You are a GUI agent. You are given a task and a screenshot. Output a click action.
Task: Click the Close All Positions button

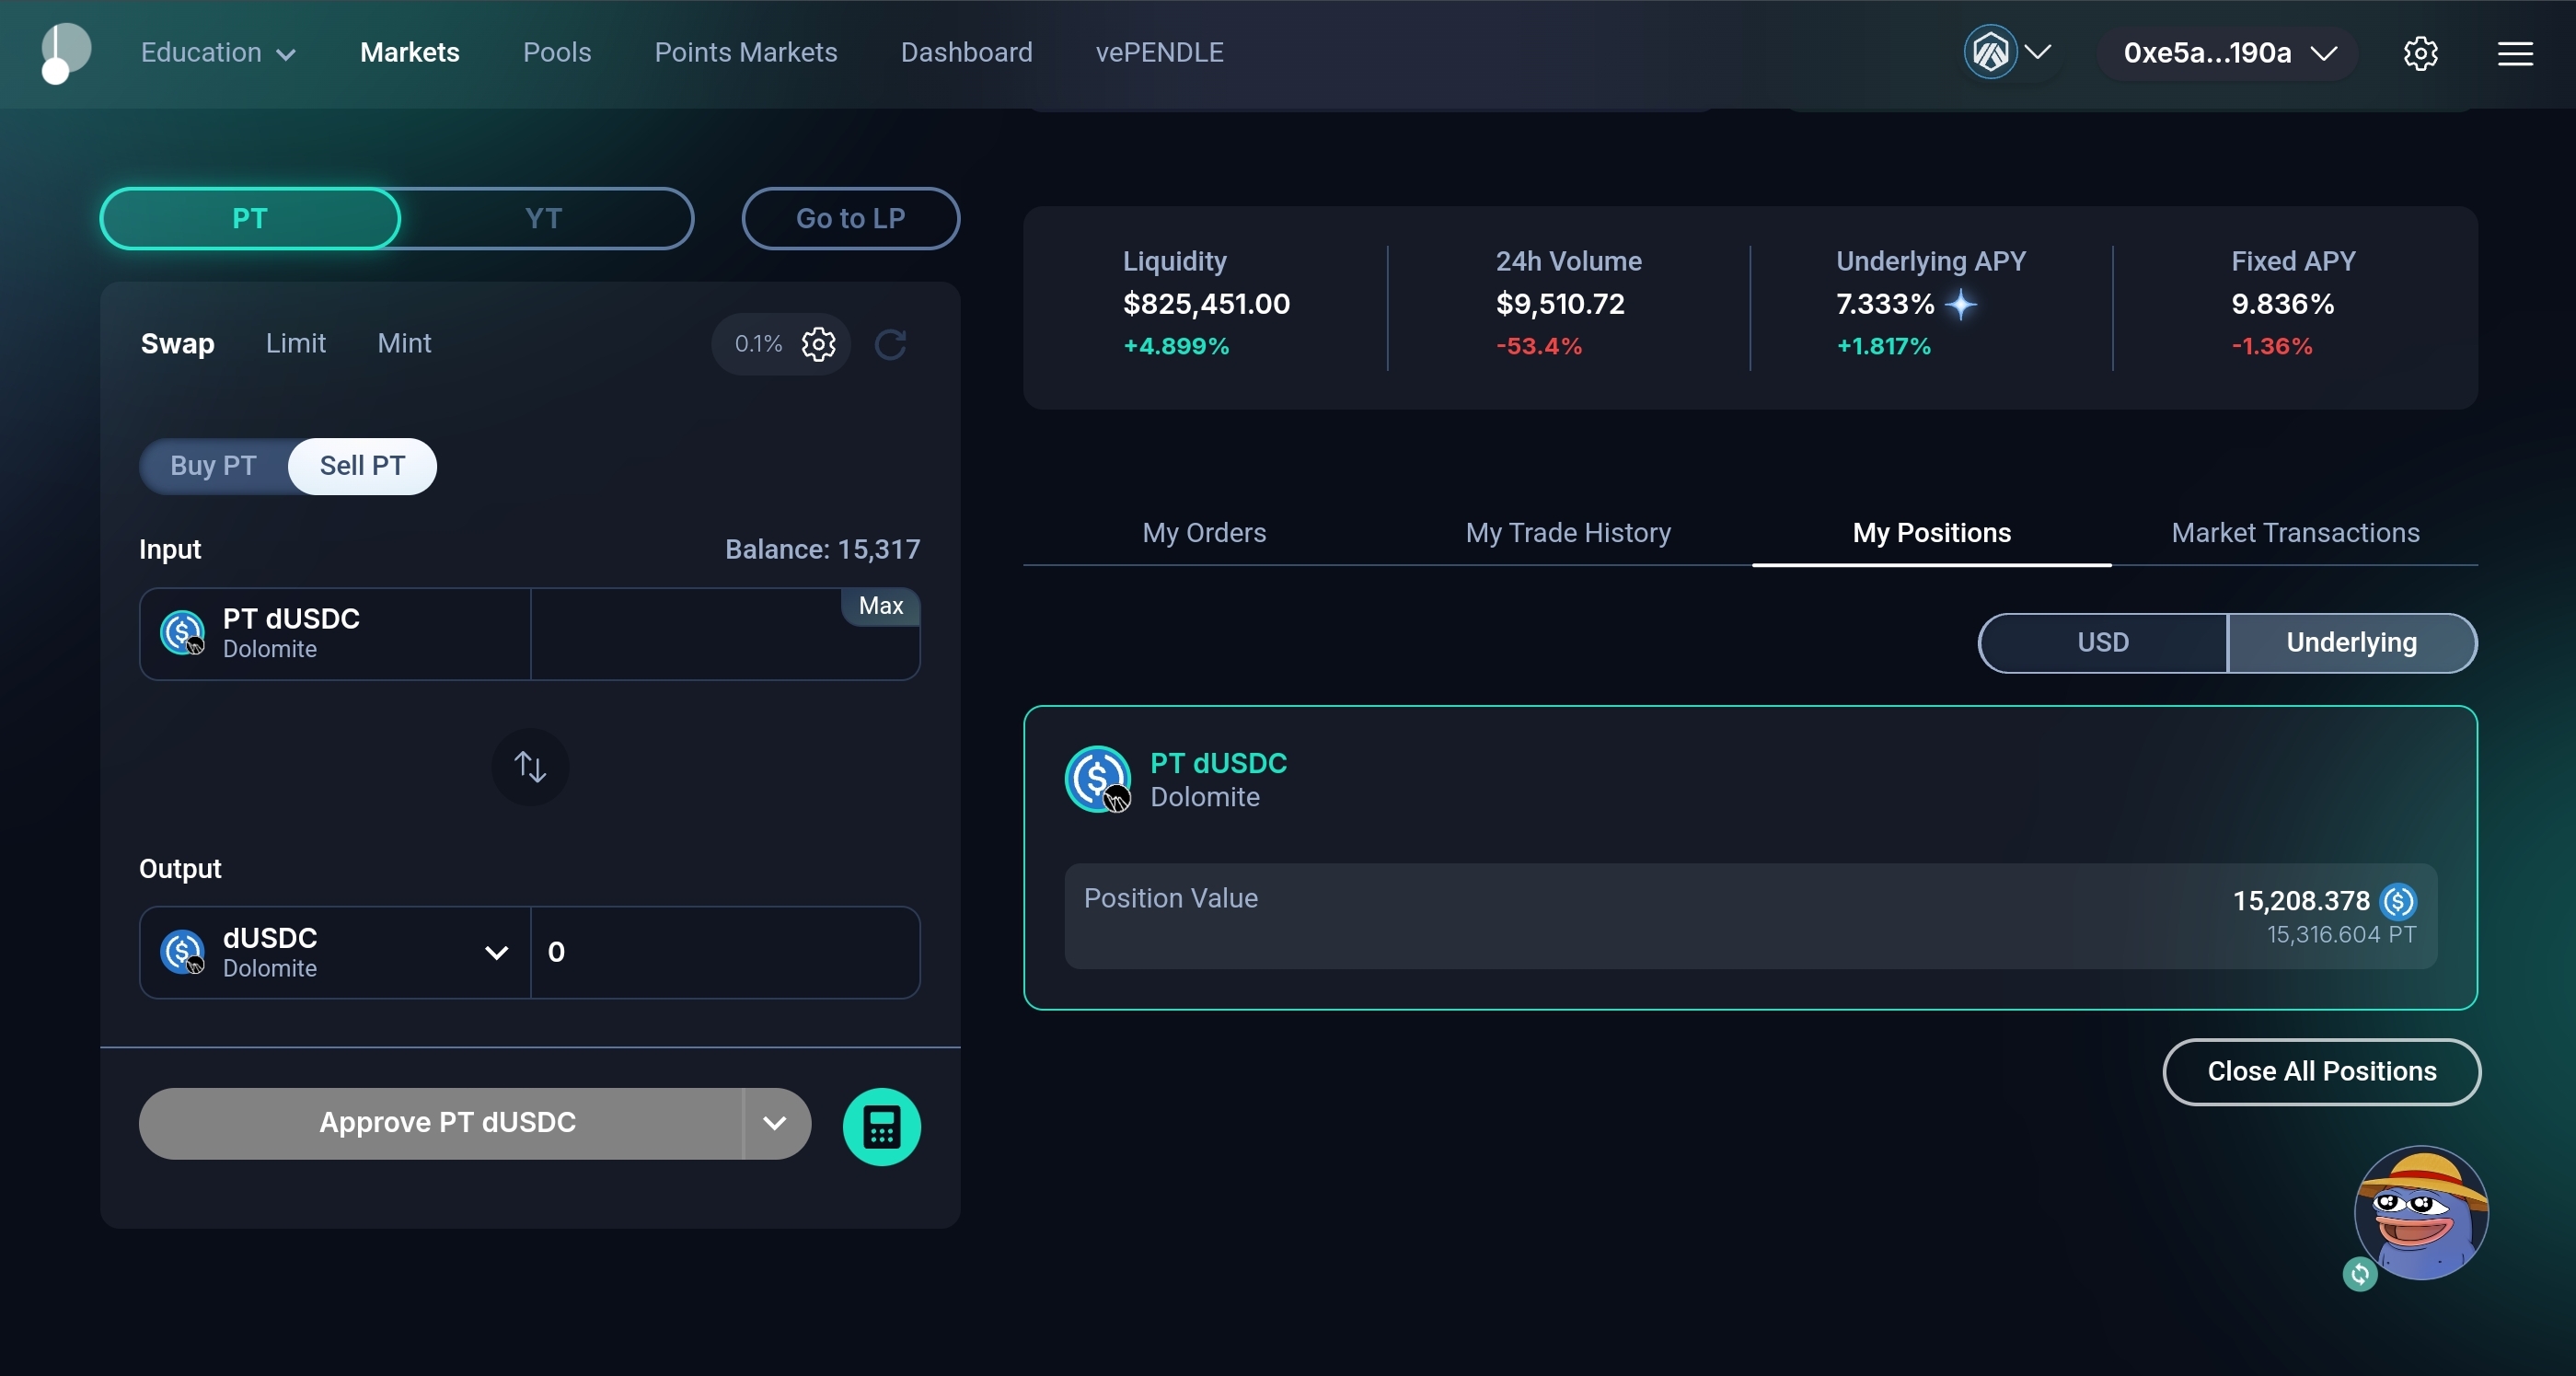pos(2320,1071)
